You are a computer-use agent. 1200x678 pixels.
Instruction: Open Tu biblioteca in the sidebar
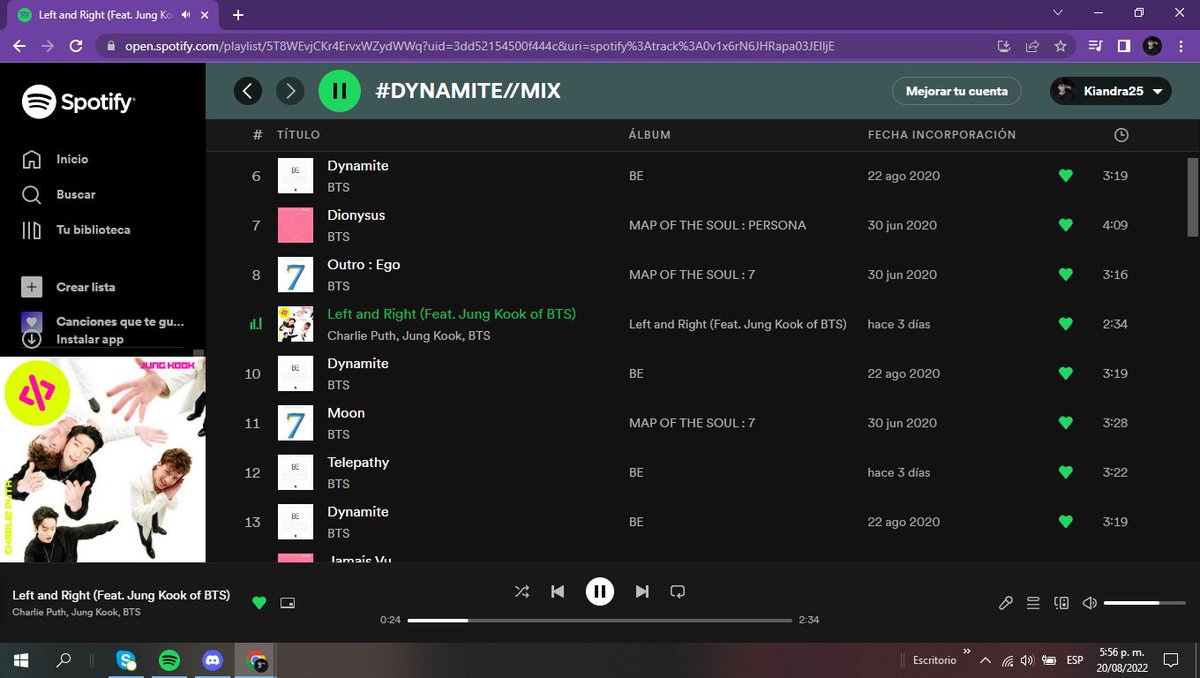point(76,230)
